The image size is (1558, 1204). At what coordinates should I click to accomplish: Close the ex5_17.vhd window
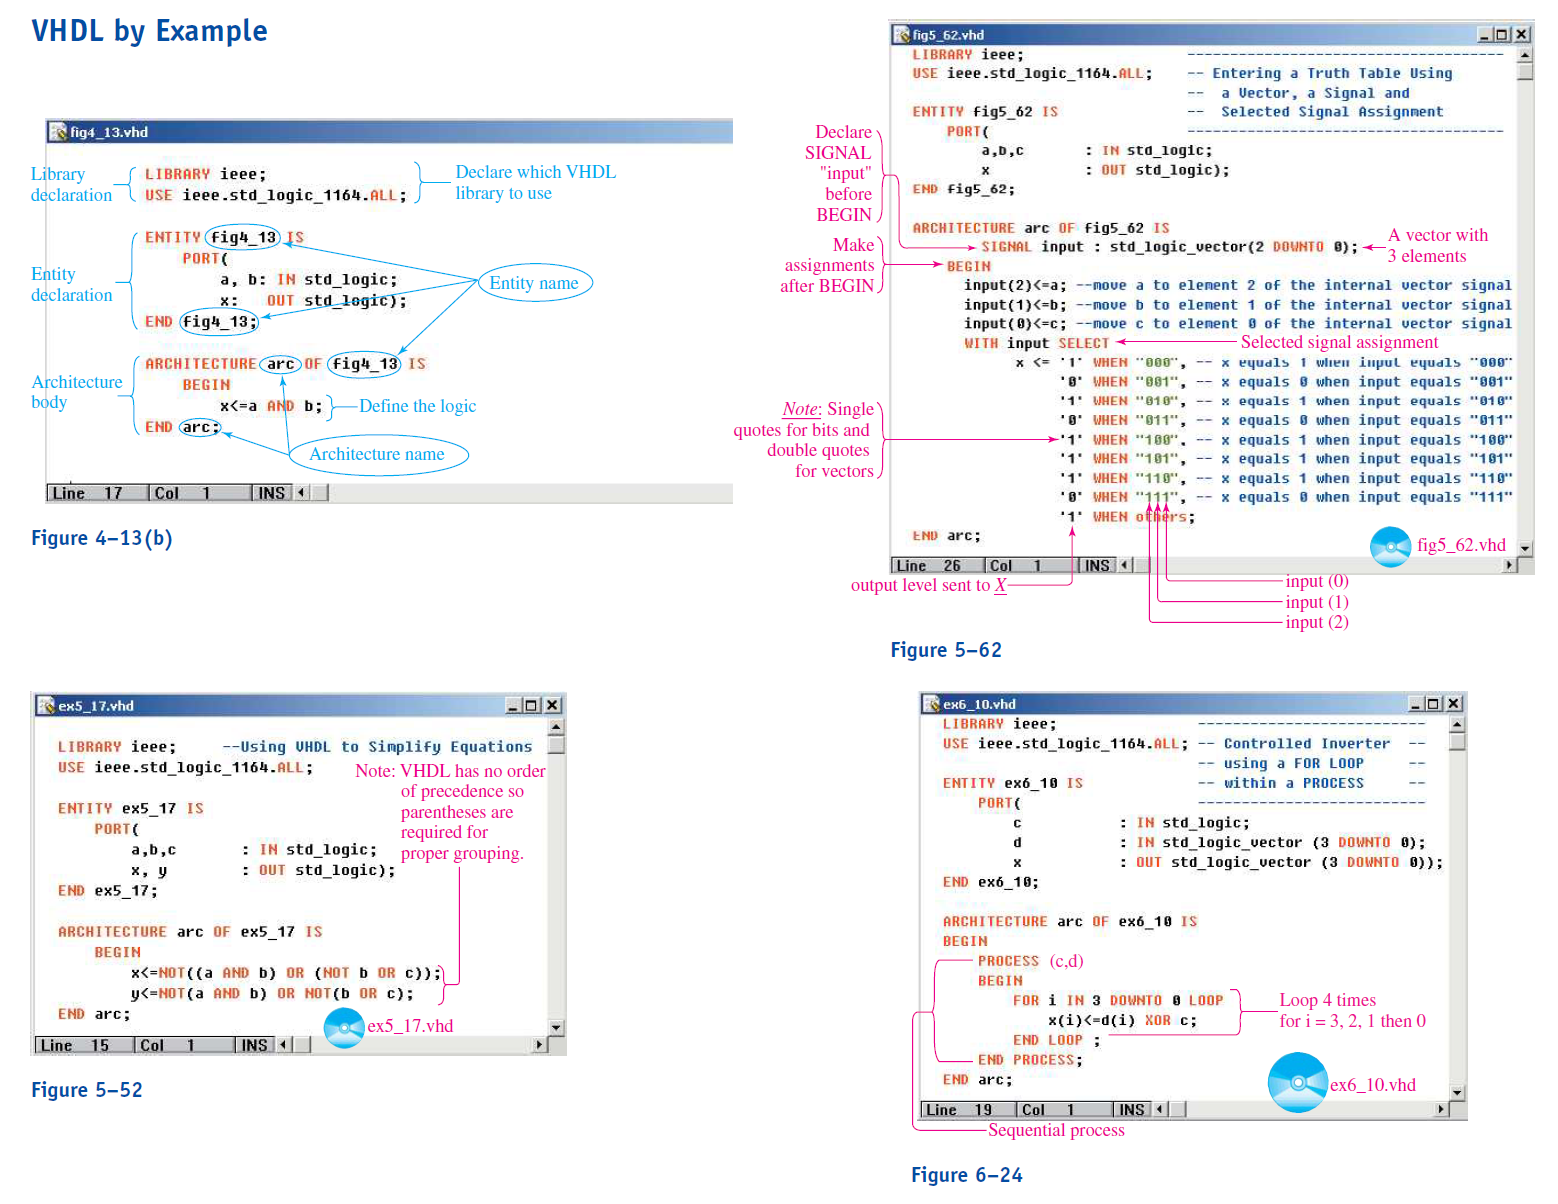[x=552, y=706]
